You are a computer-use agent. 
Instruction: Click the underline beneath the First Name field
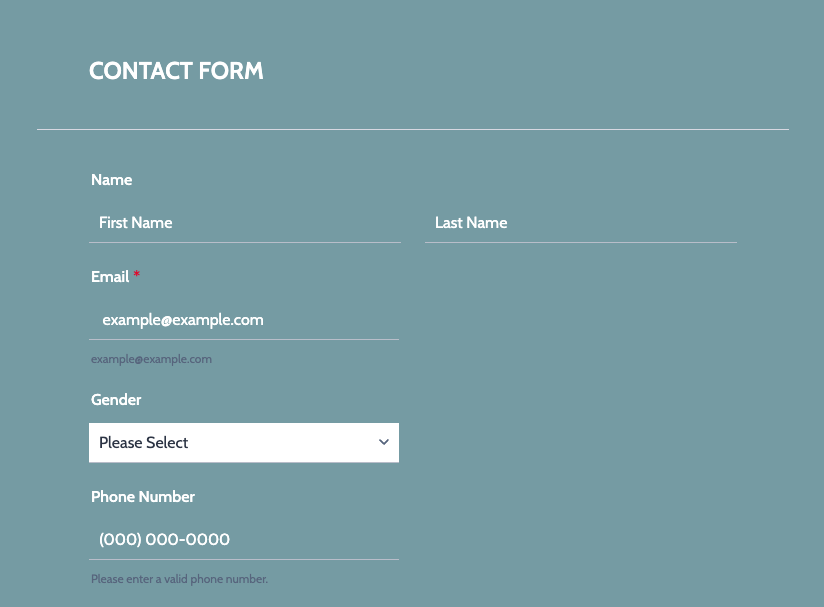pyautogui.click(x=244, y=242)
